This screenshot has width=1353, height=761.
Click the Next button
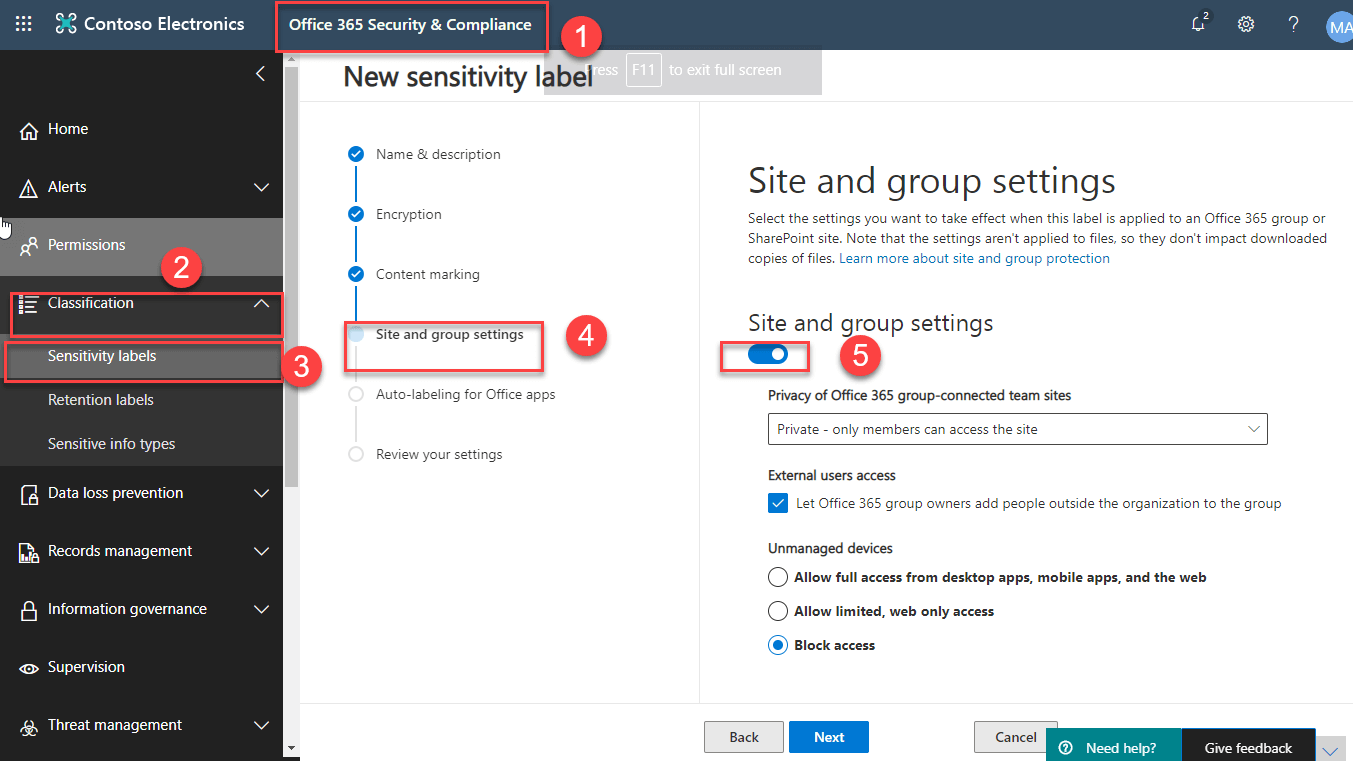828,737
